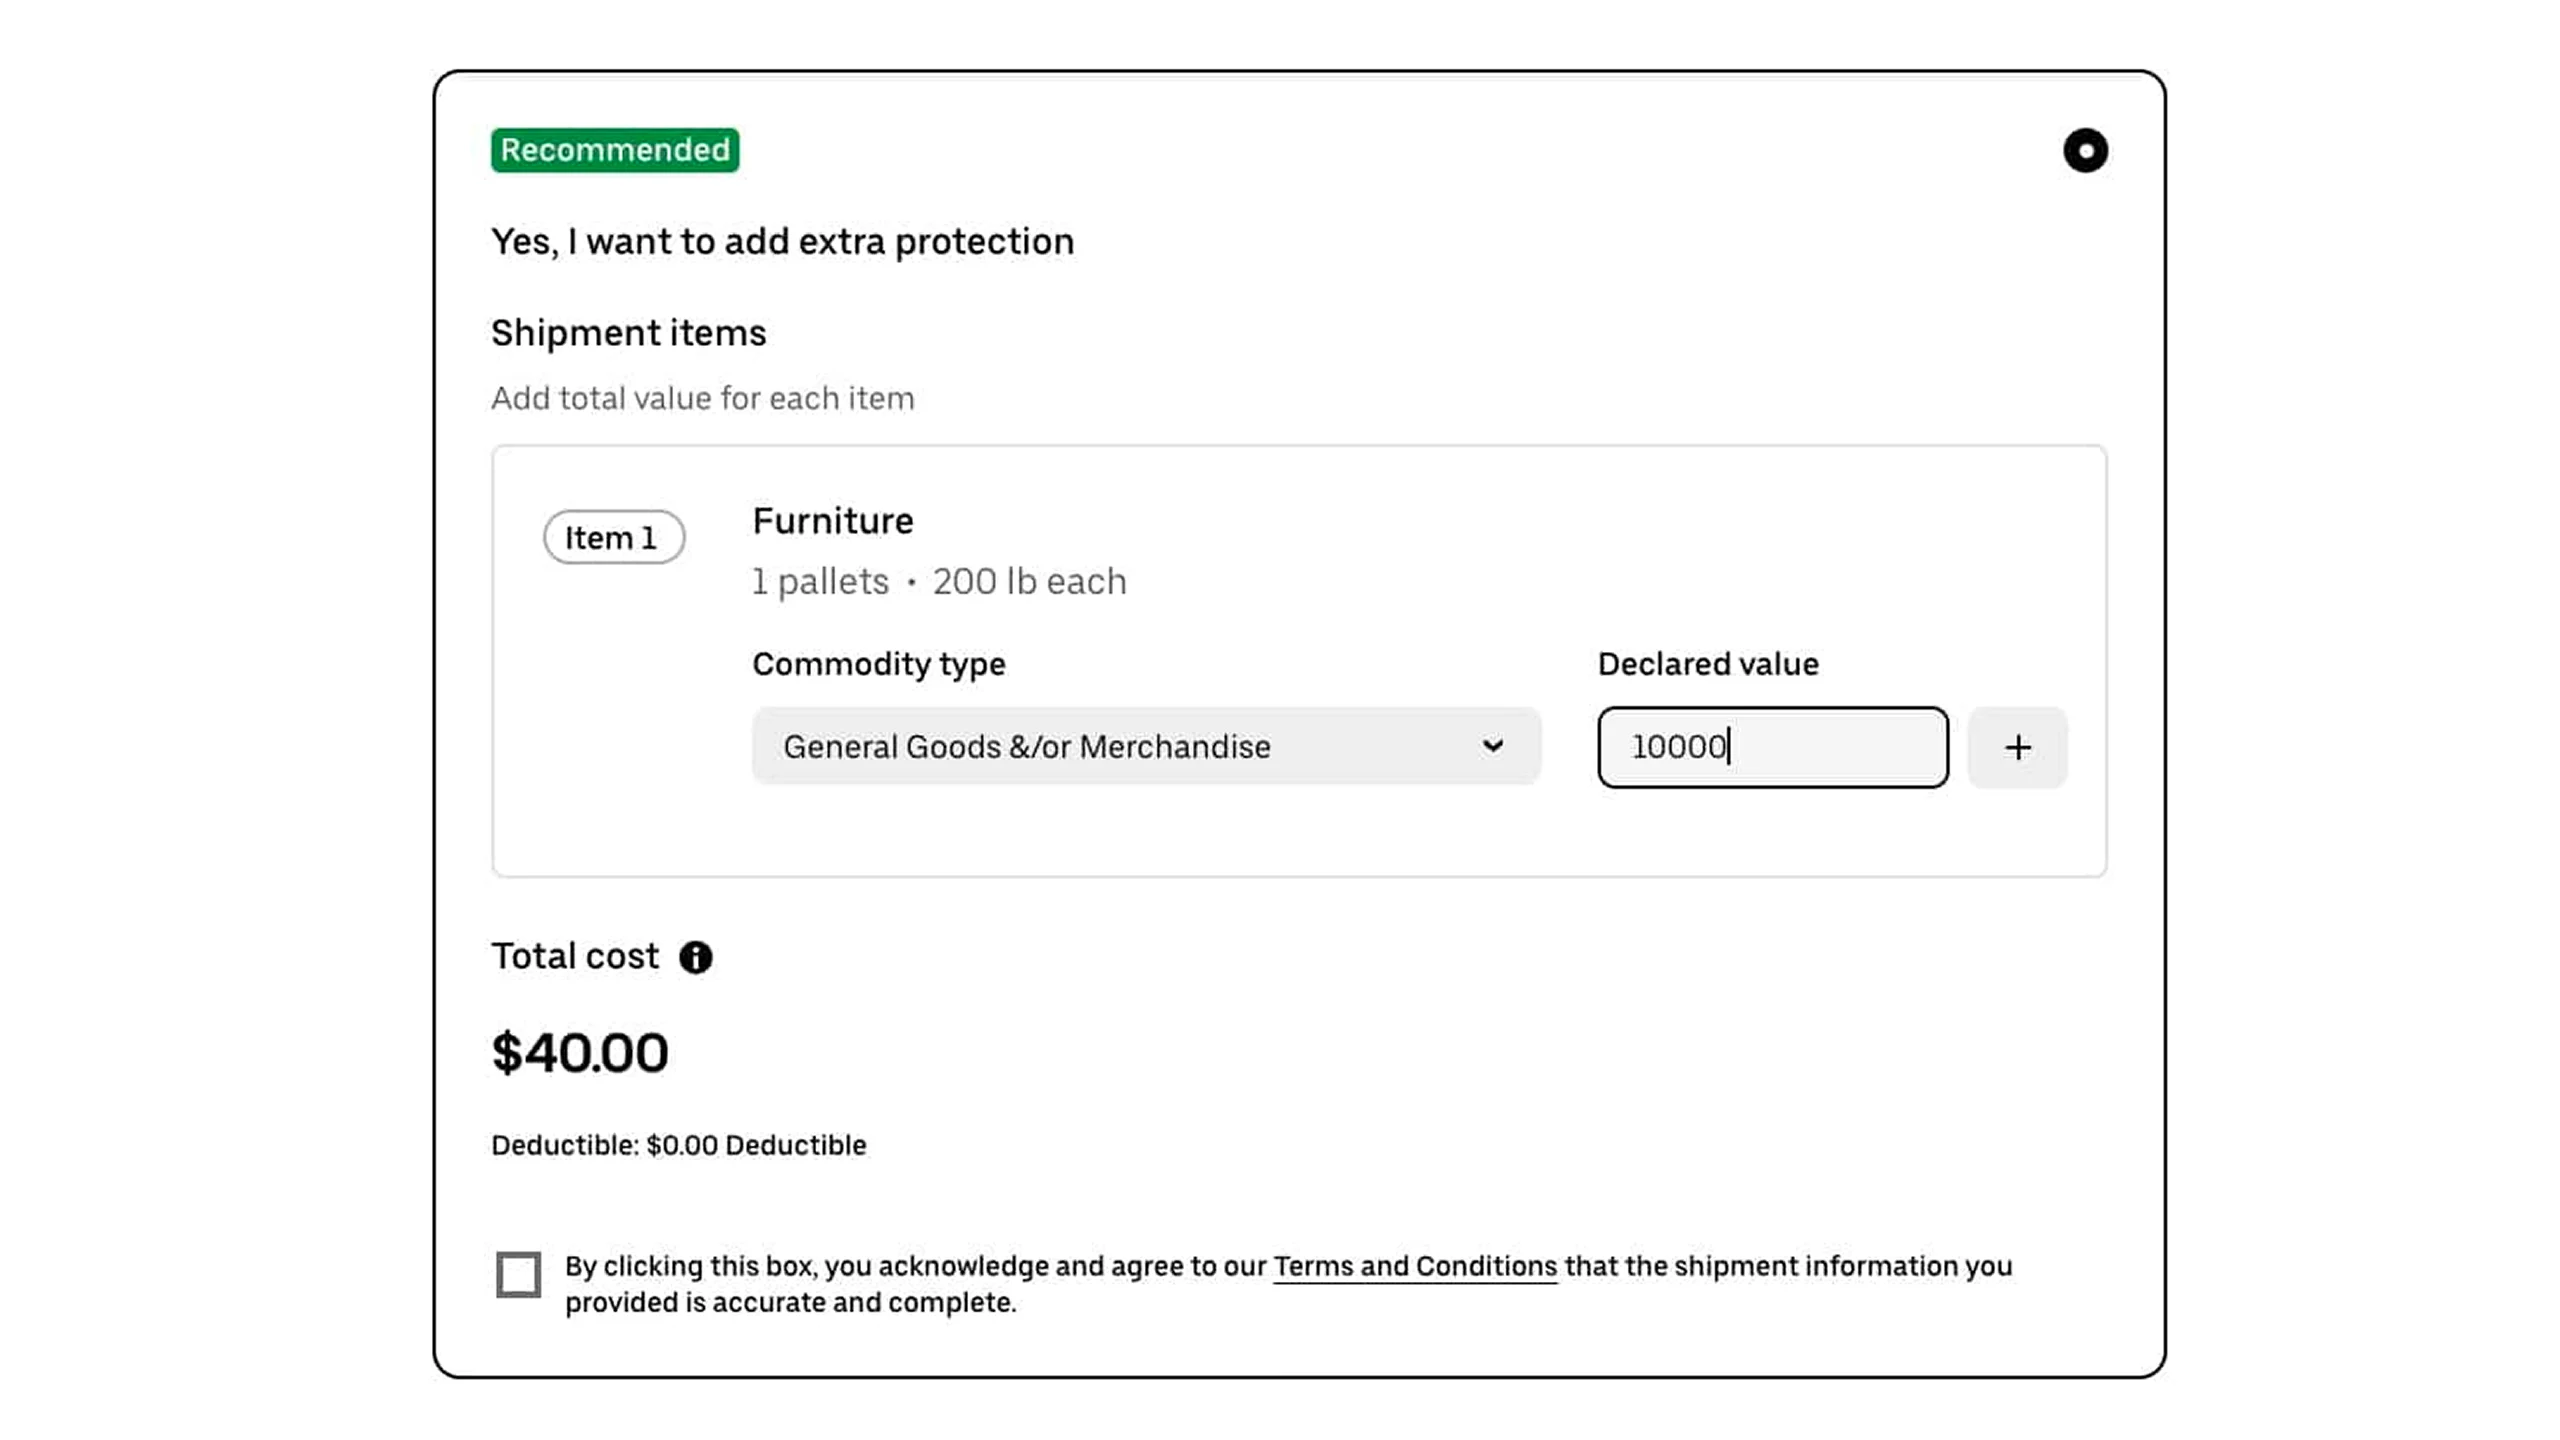Open the Terms and Conditions link
The height and width of the screenshot is (1440, 2560).
coord(1414,1265)
